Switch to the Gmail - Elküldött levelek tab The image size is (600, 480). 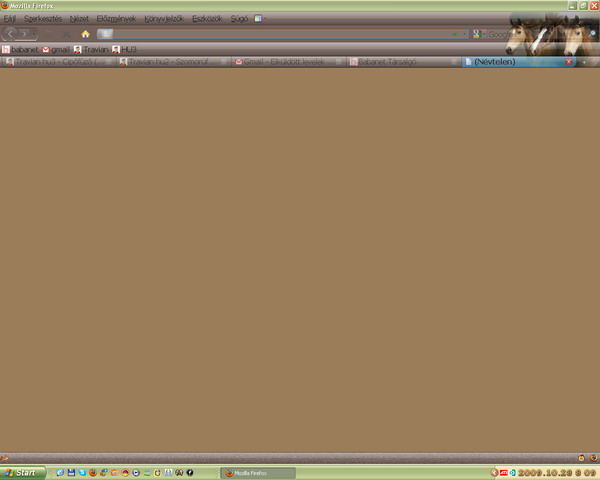[284, 62]
